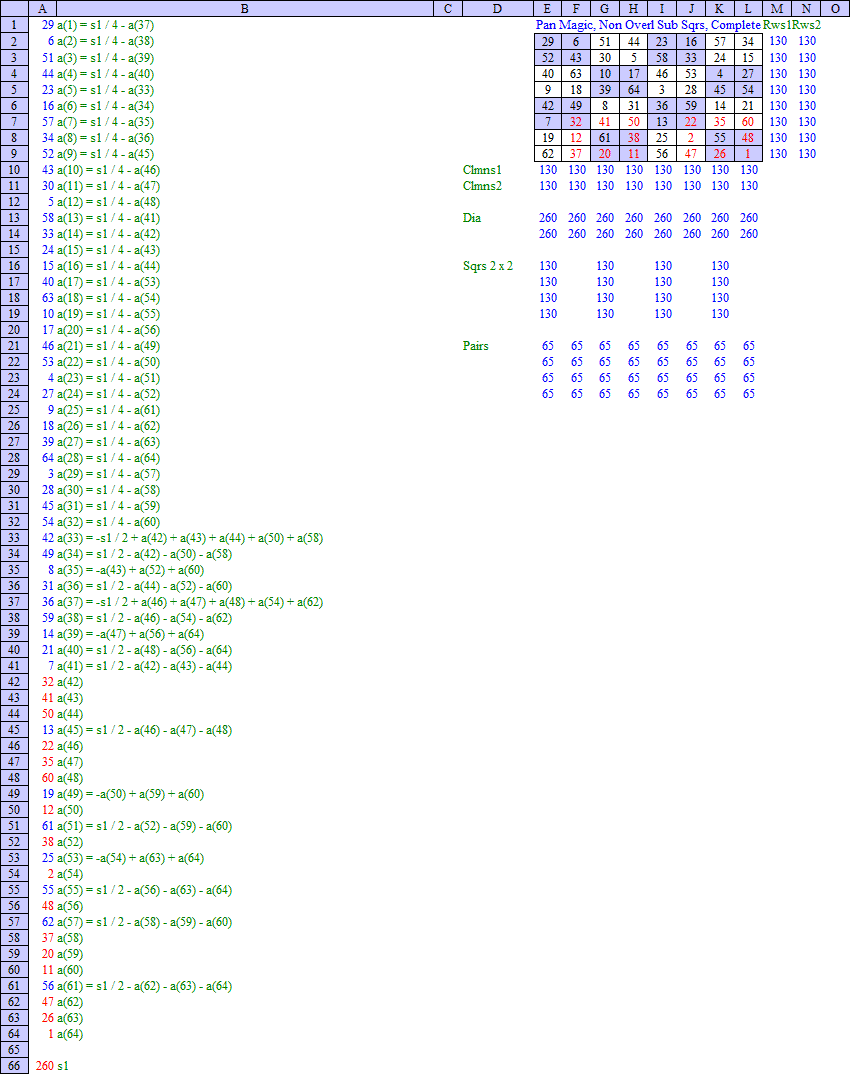This screenshot has height=1076, width=852.
Task: Click the formula for a(28)
Action: 108,458
